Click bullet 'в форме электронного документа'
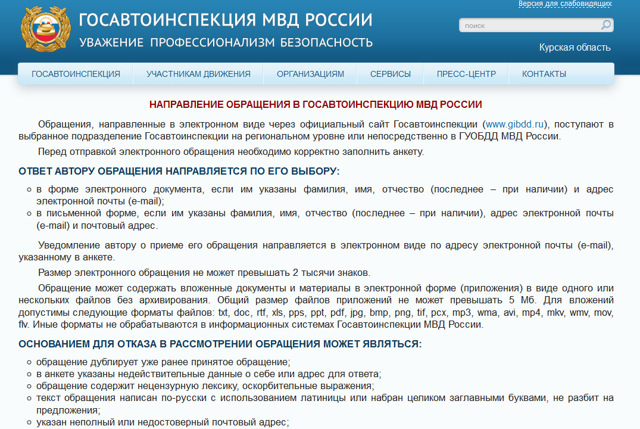640x429 pixels. [324, 195]
